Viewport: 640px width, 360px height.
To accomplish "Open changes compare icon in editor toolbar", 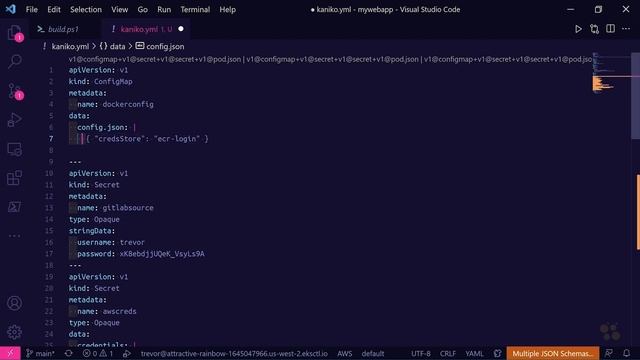I will click(x=594, y=29).
